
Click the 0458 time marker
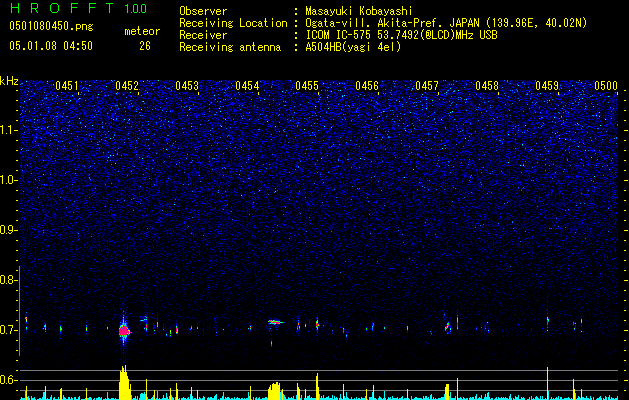click(x=487, y=86)
